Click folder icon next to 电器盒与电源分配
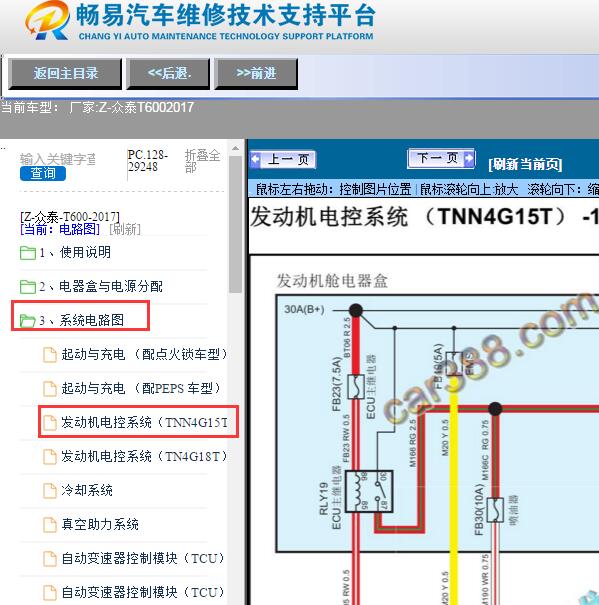This screenshot has height=605, width=599. [x=28, y=287]
